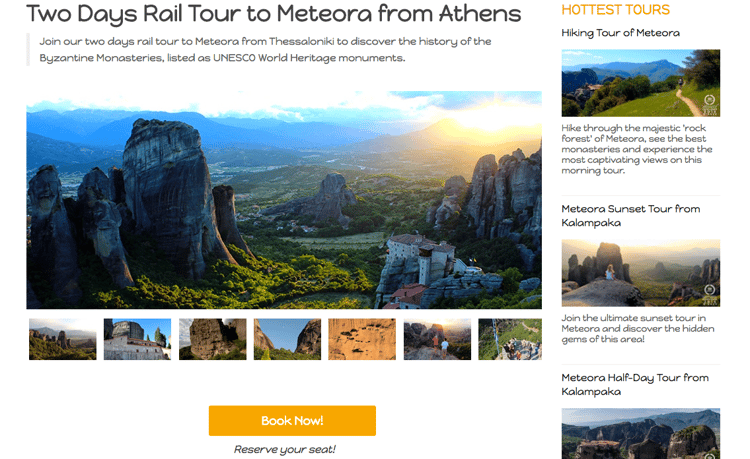Viewport: 750px width, 459px height.
Task: Select the fifth thumbnail of orange cliff caves
Action: pos(362,339)
